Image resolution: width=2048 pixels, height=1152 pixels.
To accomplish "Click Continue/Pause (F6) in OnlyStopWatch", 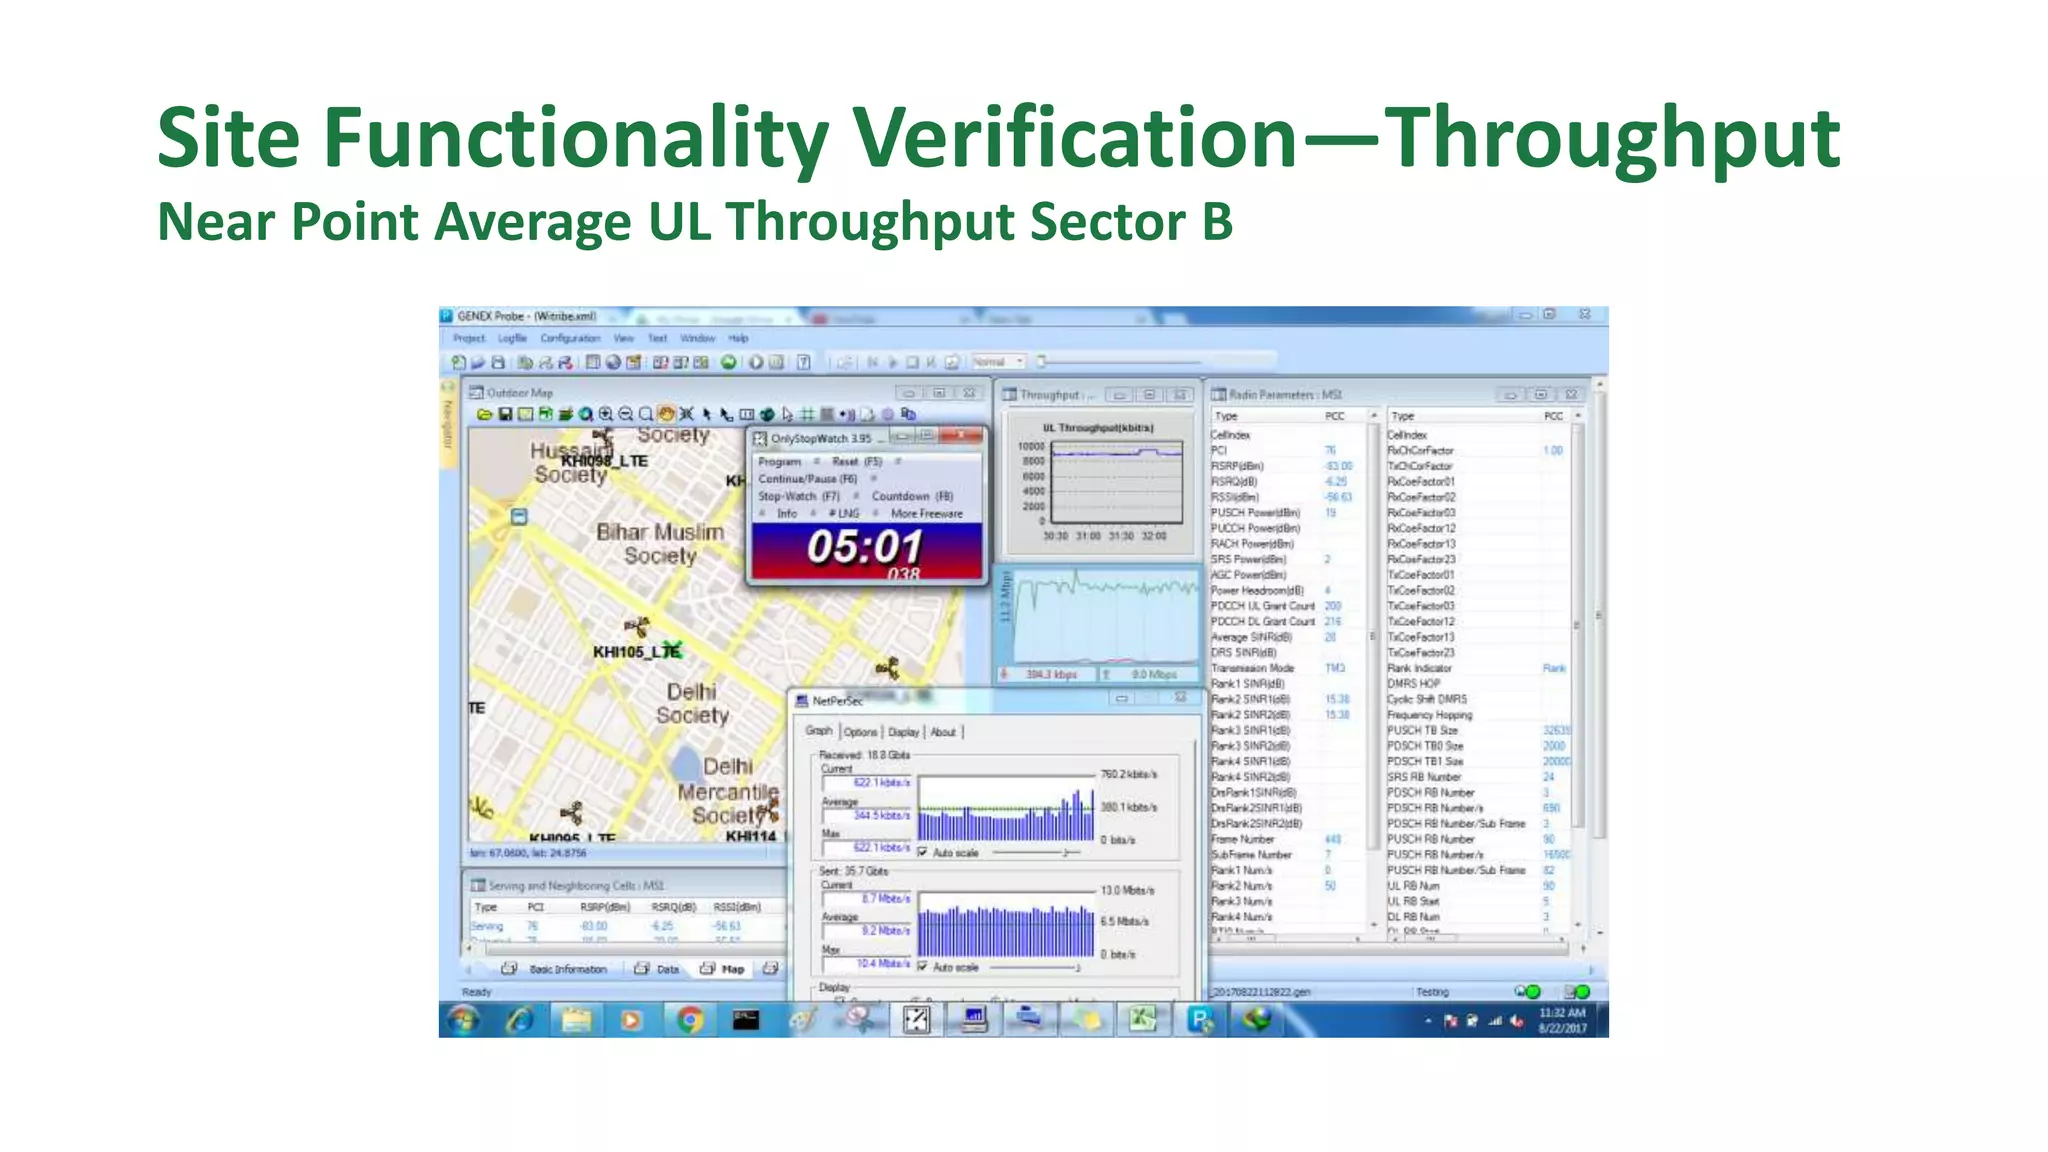I will (808, 479).
